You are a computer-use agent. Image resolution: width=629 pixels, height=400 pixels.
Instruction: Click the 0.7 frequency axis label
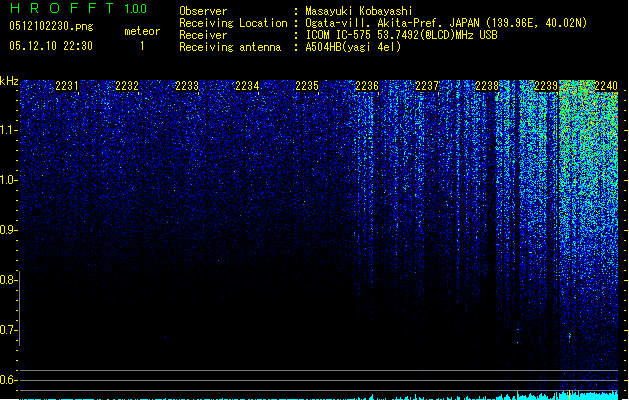(8, 330)
